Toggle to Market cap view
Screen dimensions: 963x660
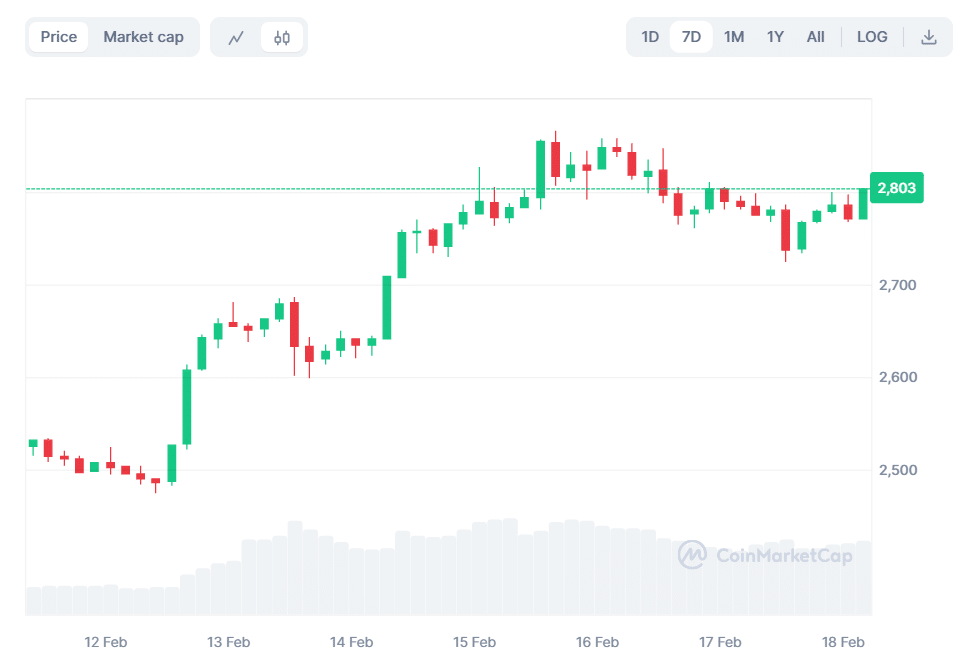(143, 36)
